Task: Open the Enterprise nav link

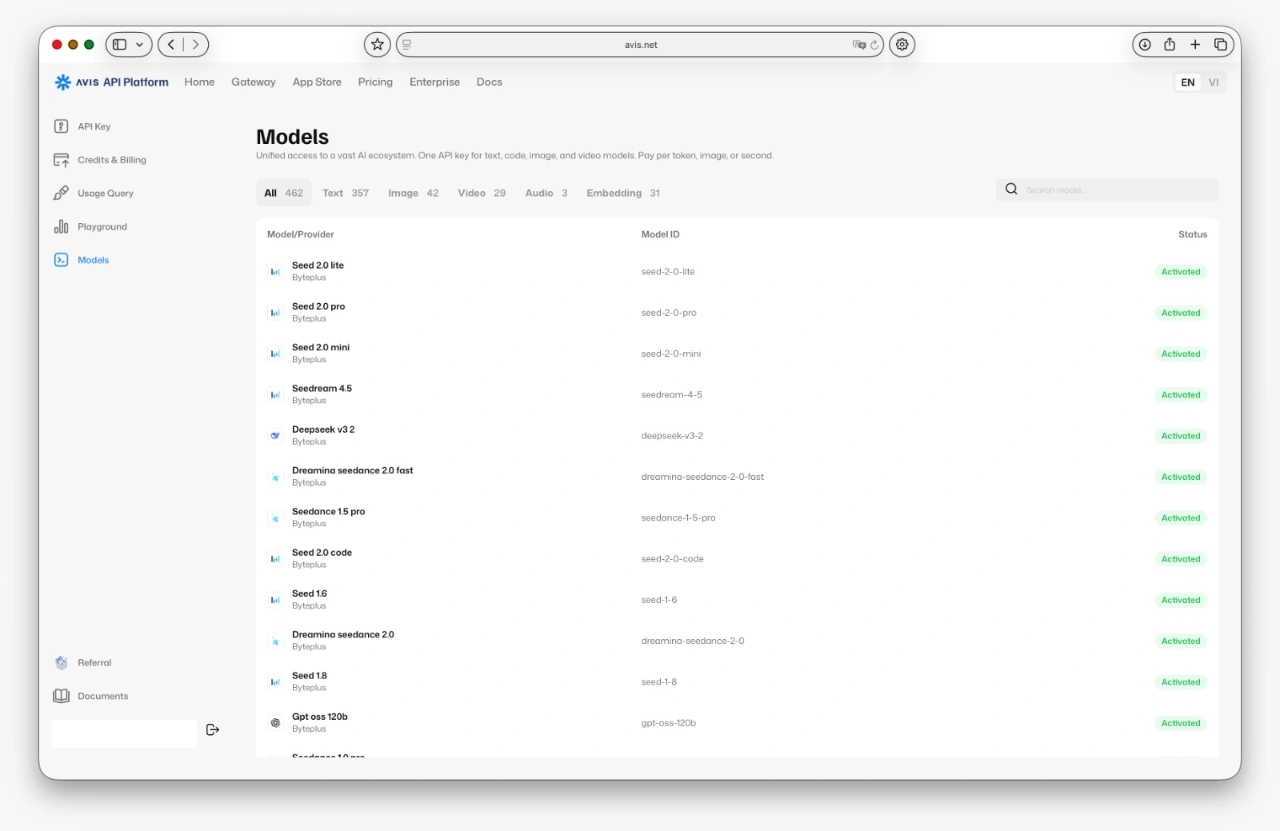Action: click(435, 82)
